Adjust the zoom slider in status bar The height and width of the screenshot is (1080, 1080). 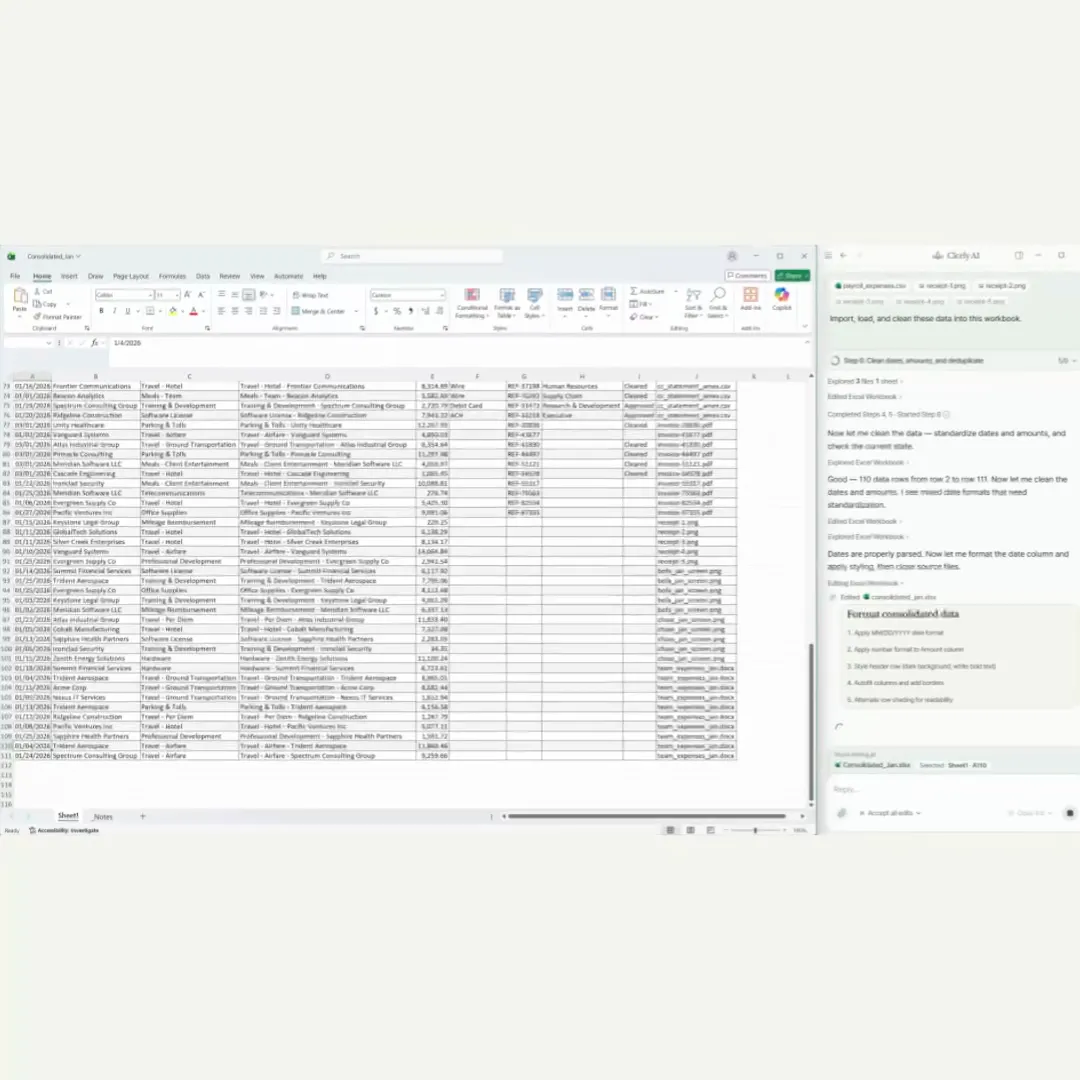[x=755, y=830]
